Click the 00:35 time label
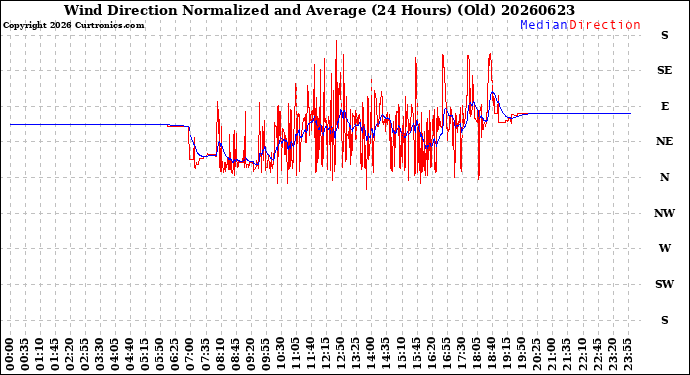Screen dimensions: 690x375 [x=25, y=355]
